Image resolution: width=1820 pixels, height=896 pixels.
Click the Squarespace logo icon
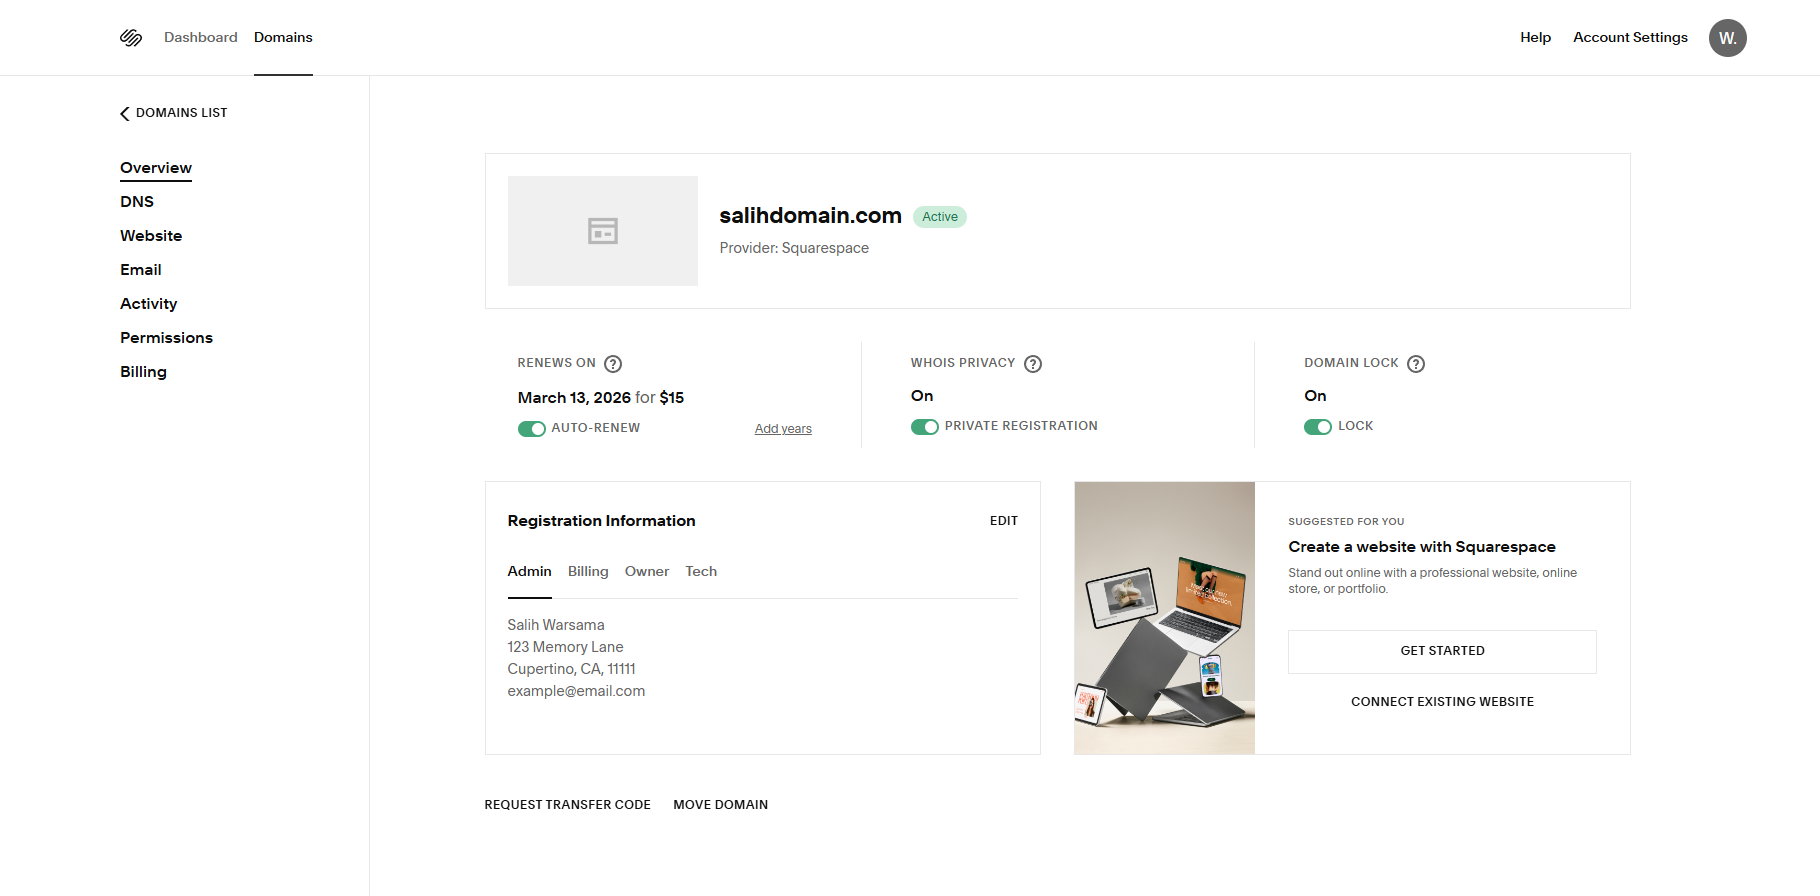[x=131, y=38]
